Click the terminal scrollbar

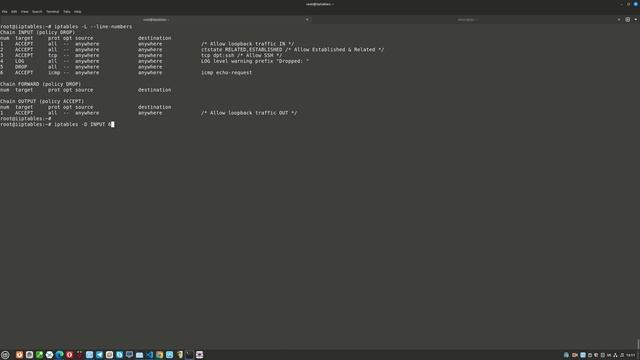[638, 344]
